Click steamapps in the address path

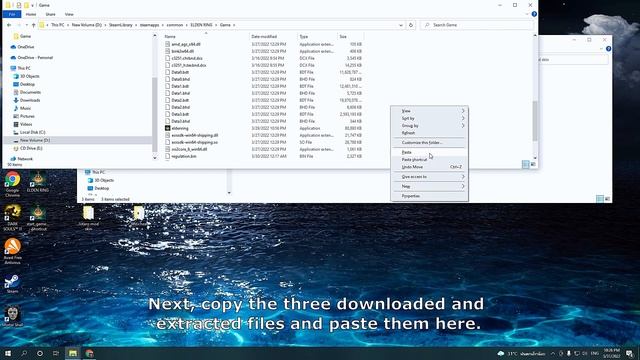149,25
